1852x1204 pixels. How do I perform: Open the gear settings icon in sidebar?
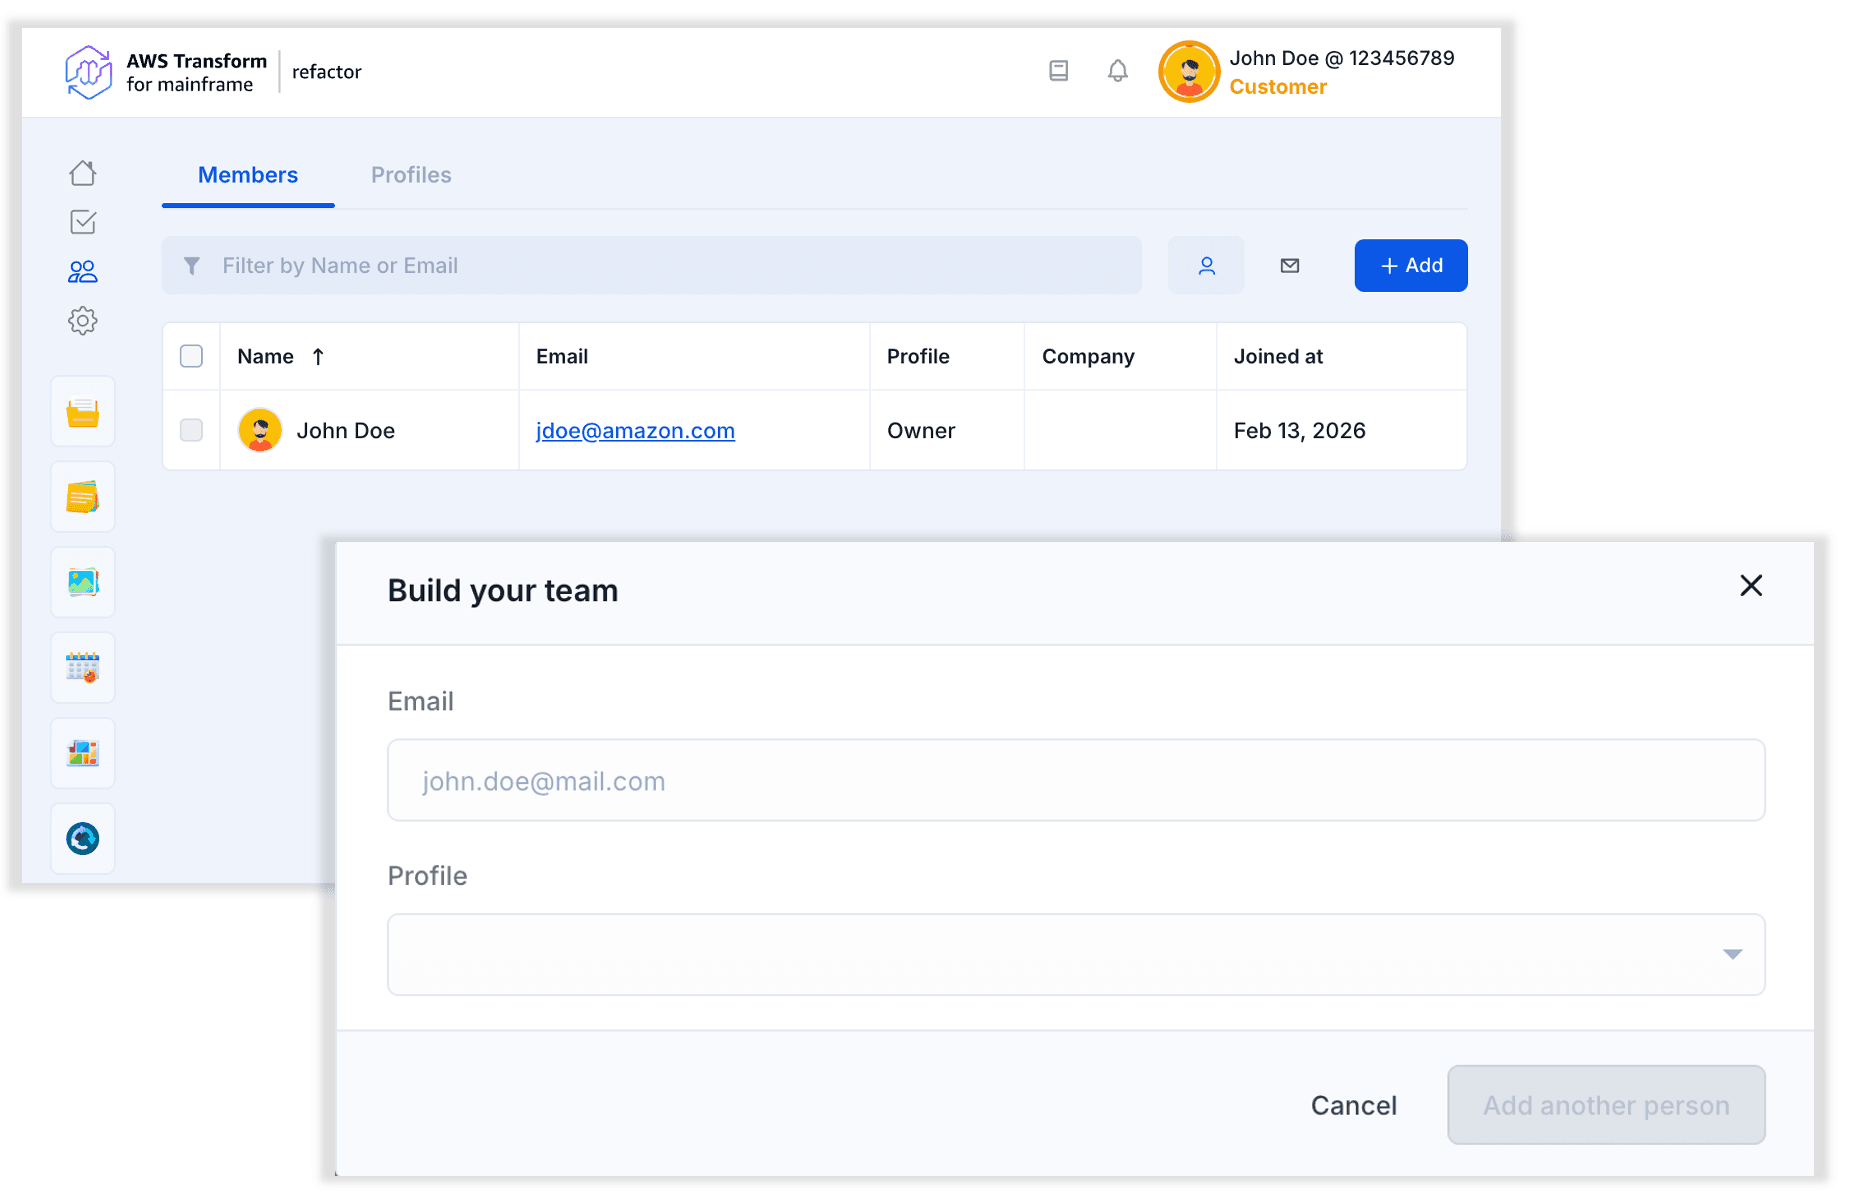(83, 321)
